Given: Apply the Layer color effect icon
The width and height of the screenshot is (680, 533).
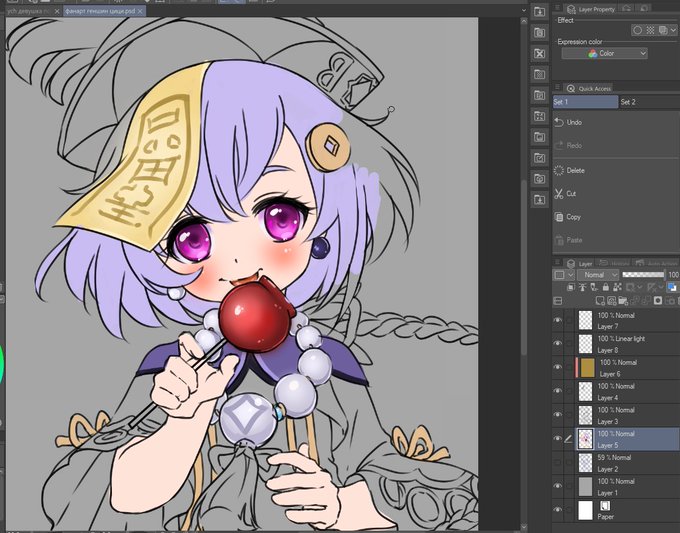Looking at the screenshot, I should pyautogui.click(x=663, y=30).
